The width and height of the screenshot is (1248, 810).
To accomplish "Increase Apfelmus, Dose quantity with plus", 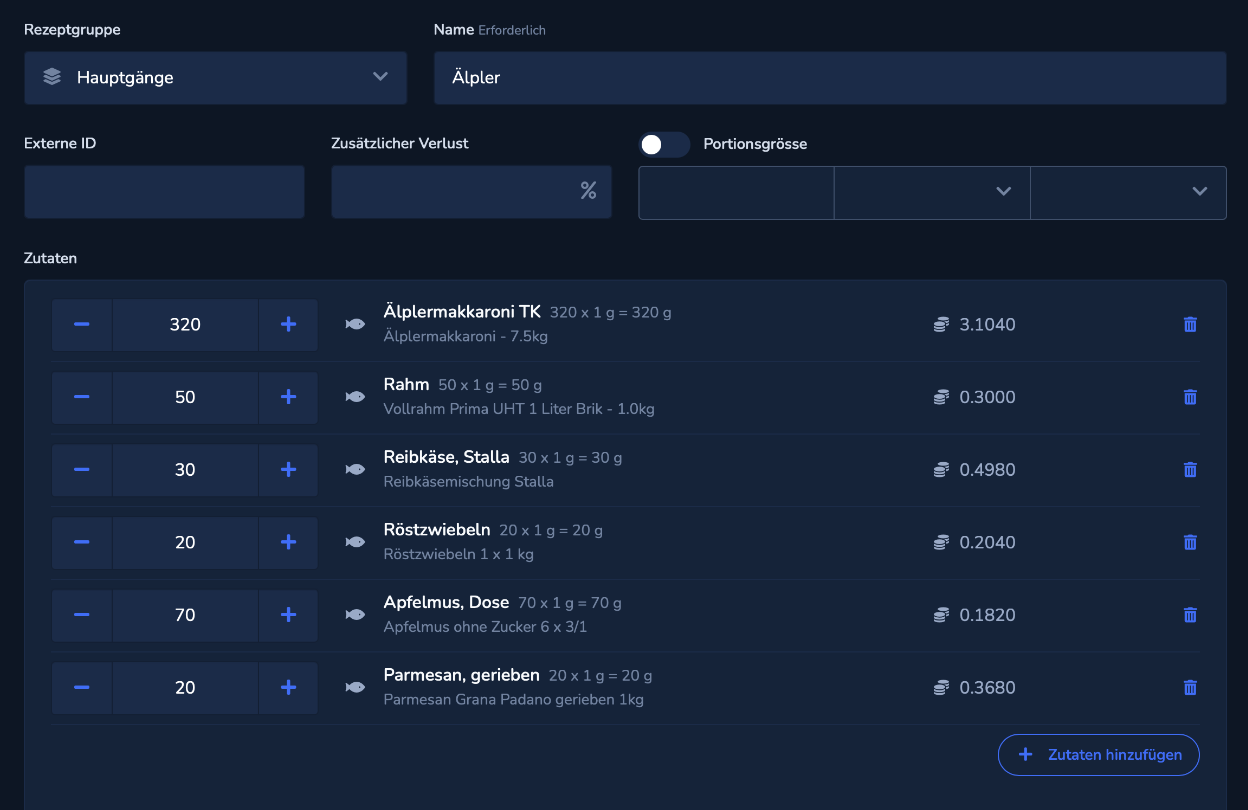I will tap(288, 615).
